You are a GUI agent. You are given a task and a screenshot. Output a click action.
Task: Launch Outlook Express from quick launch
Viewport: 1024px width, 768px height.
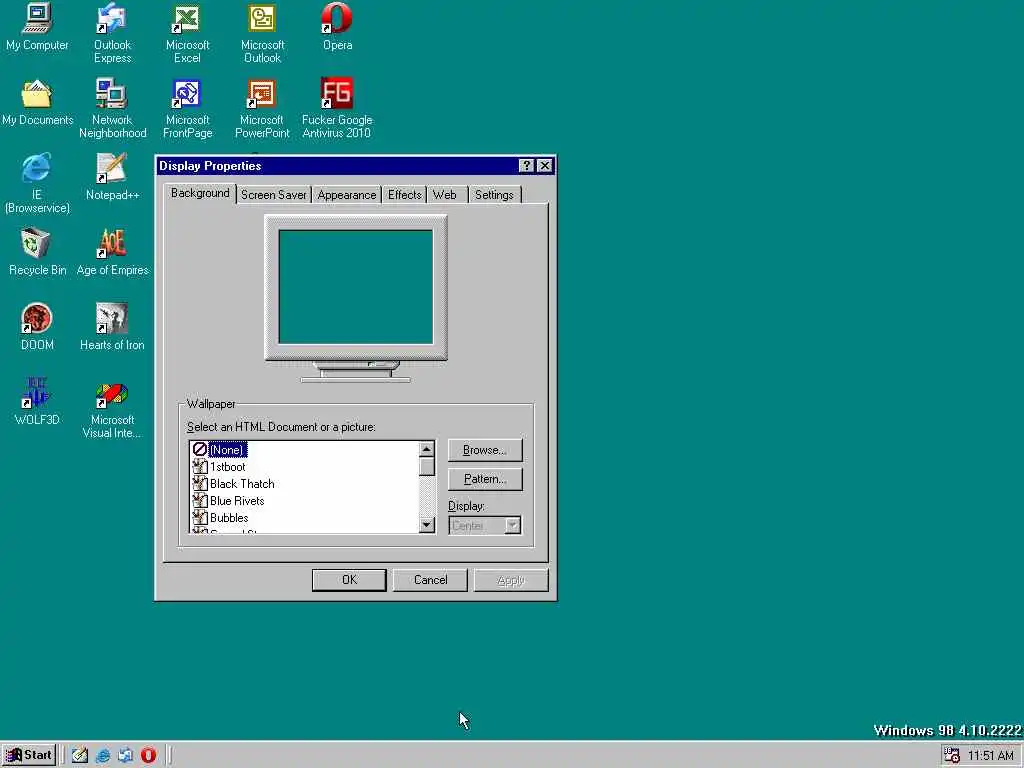coord(125,755)
